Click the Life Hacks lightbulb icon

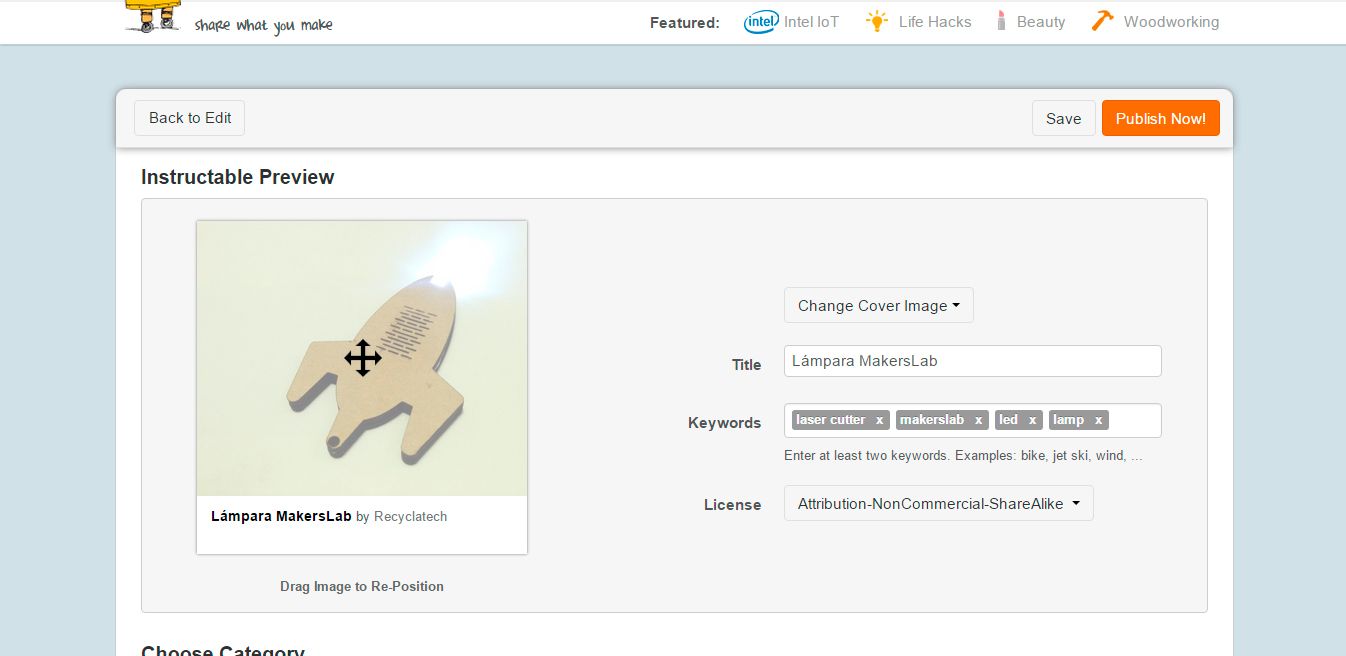click(877, 21)
